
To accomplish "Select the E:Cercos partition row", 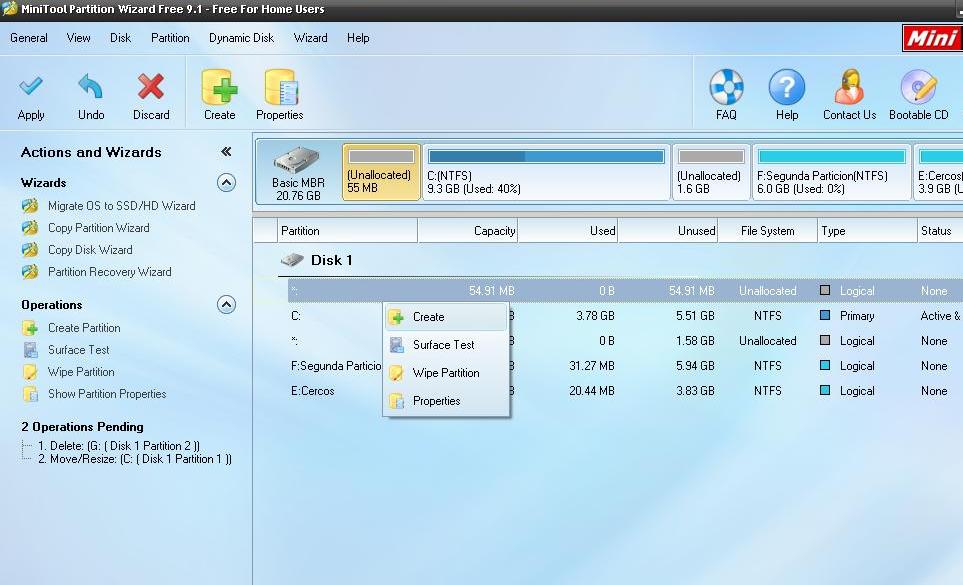I will [625, 391].
